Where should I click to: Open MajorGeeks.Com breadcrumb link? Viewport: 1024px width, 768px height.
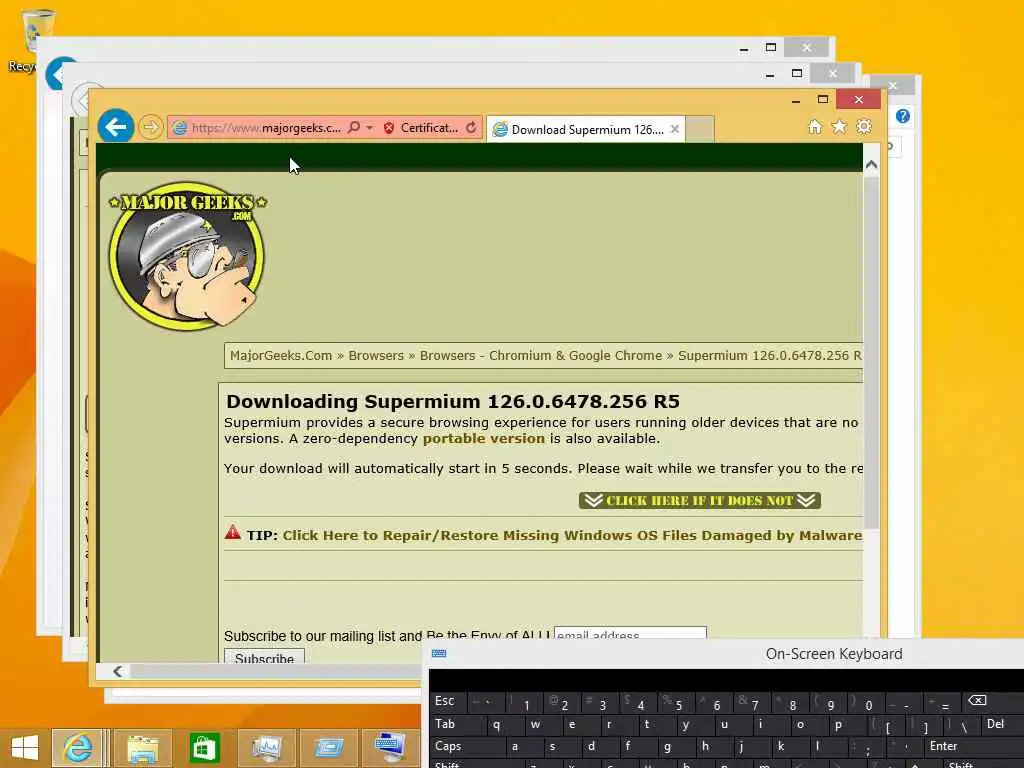click(281, 356)
